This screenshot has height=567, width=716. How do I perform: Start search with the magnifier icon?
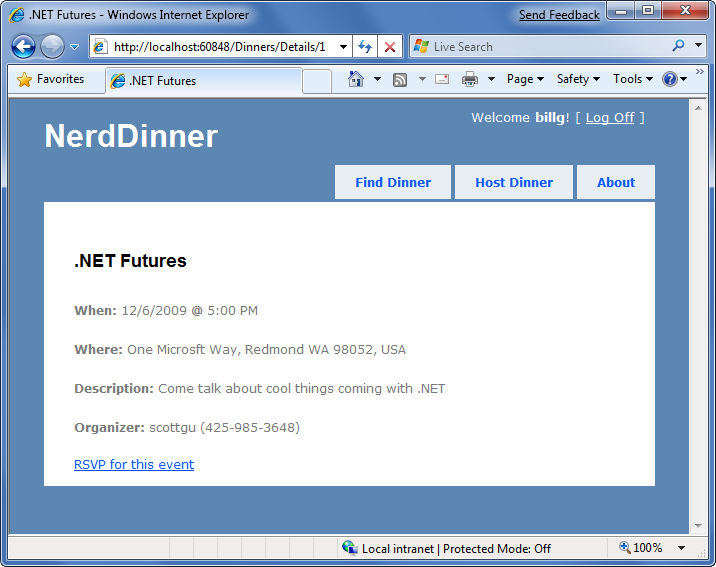click(x=679, y=46)
